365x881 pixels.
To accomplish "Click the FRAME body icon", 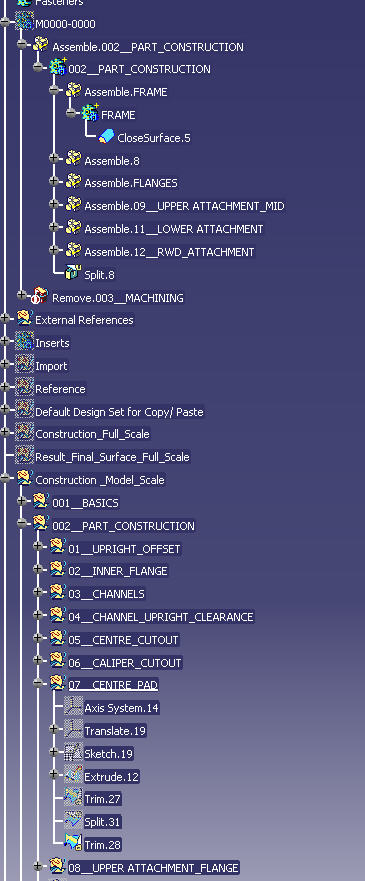I will (90, 114).
